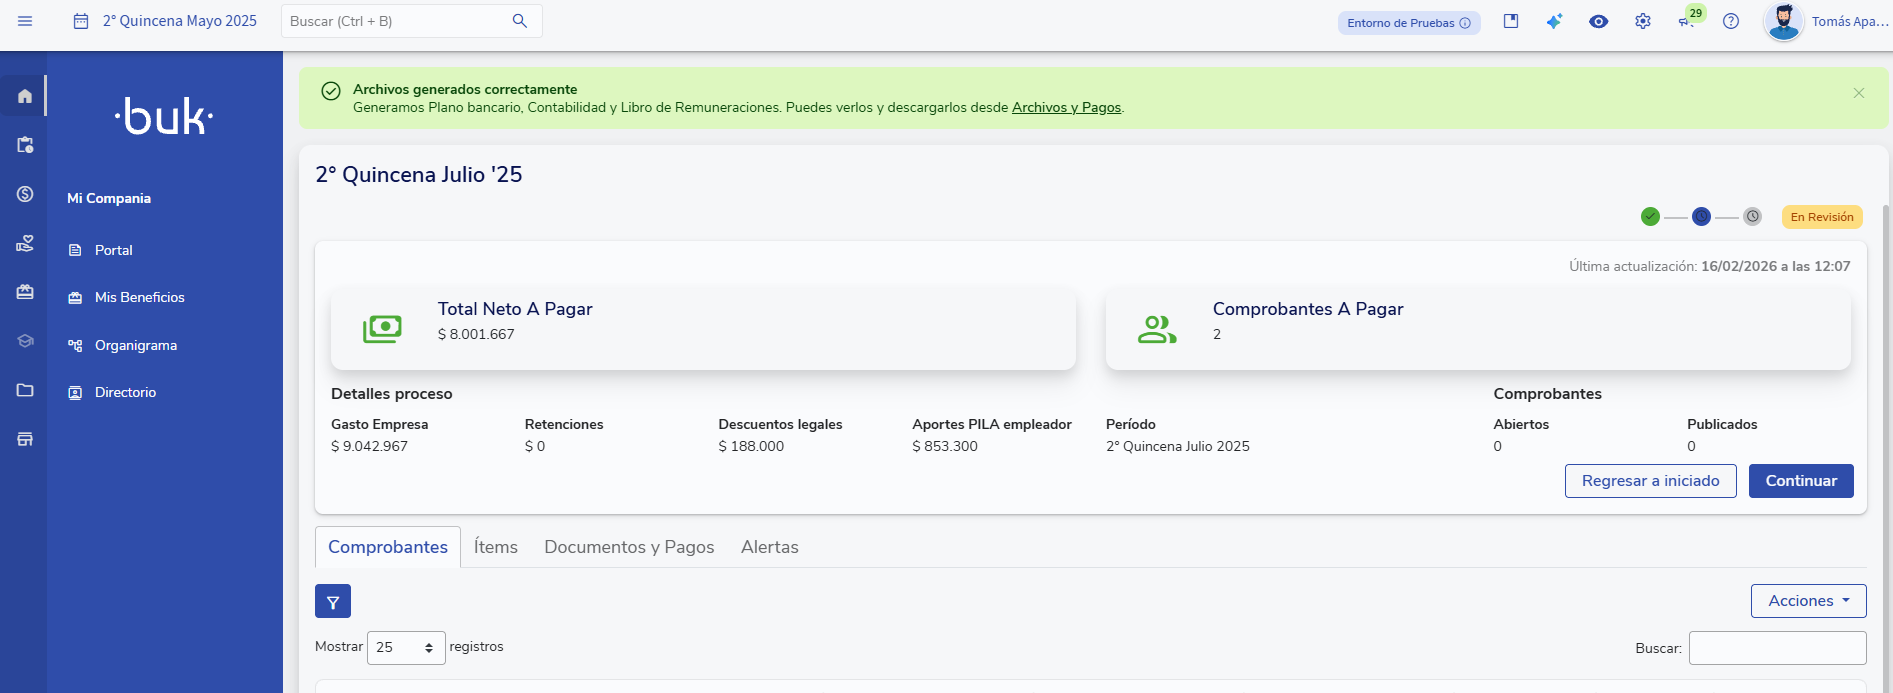The height and width of the screenshot is (693, 1893).
Task: Expand the Acciones dropdown
Action: pos(1808,601)
